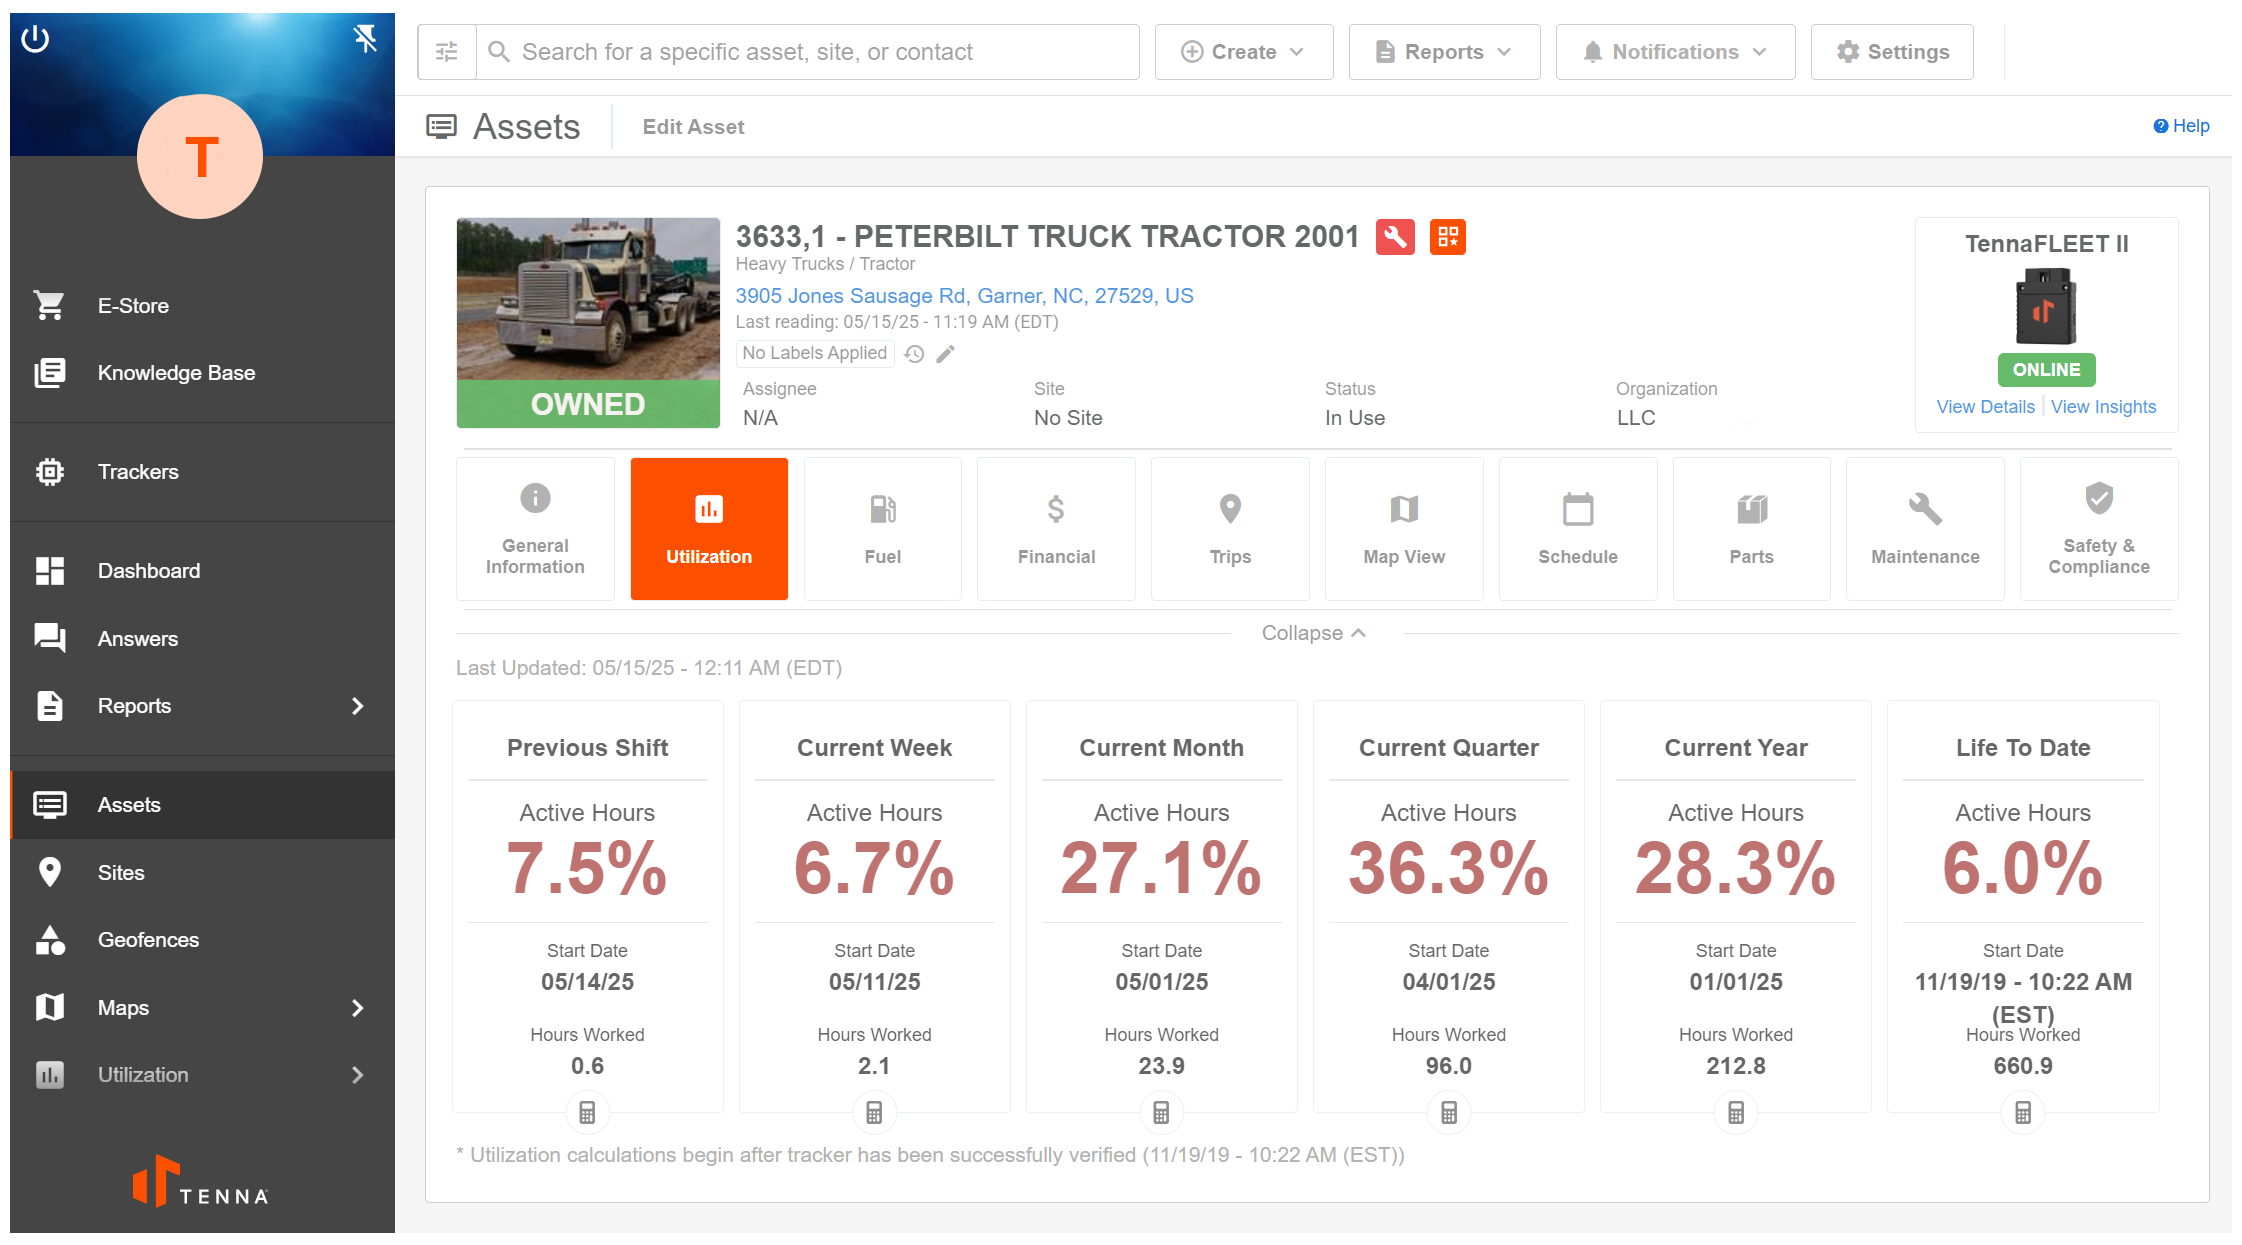Open the Schedule tab
Screen dimensions: 2242x1245
pos(1577,528)
